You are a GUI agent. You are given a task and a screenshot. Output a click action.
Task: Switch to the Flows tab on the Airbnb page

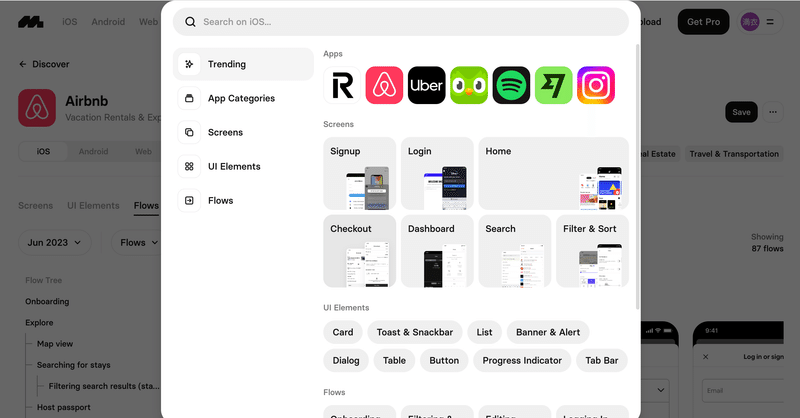point(146,206)
